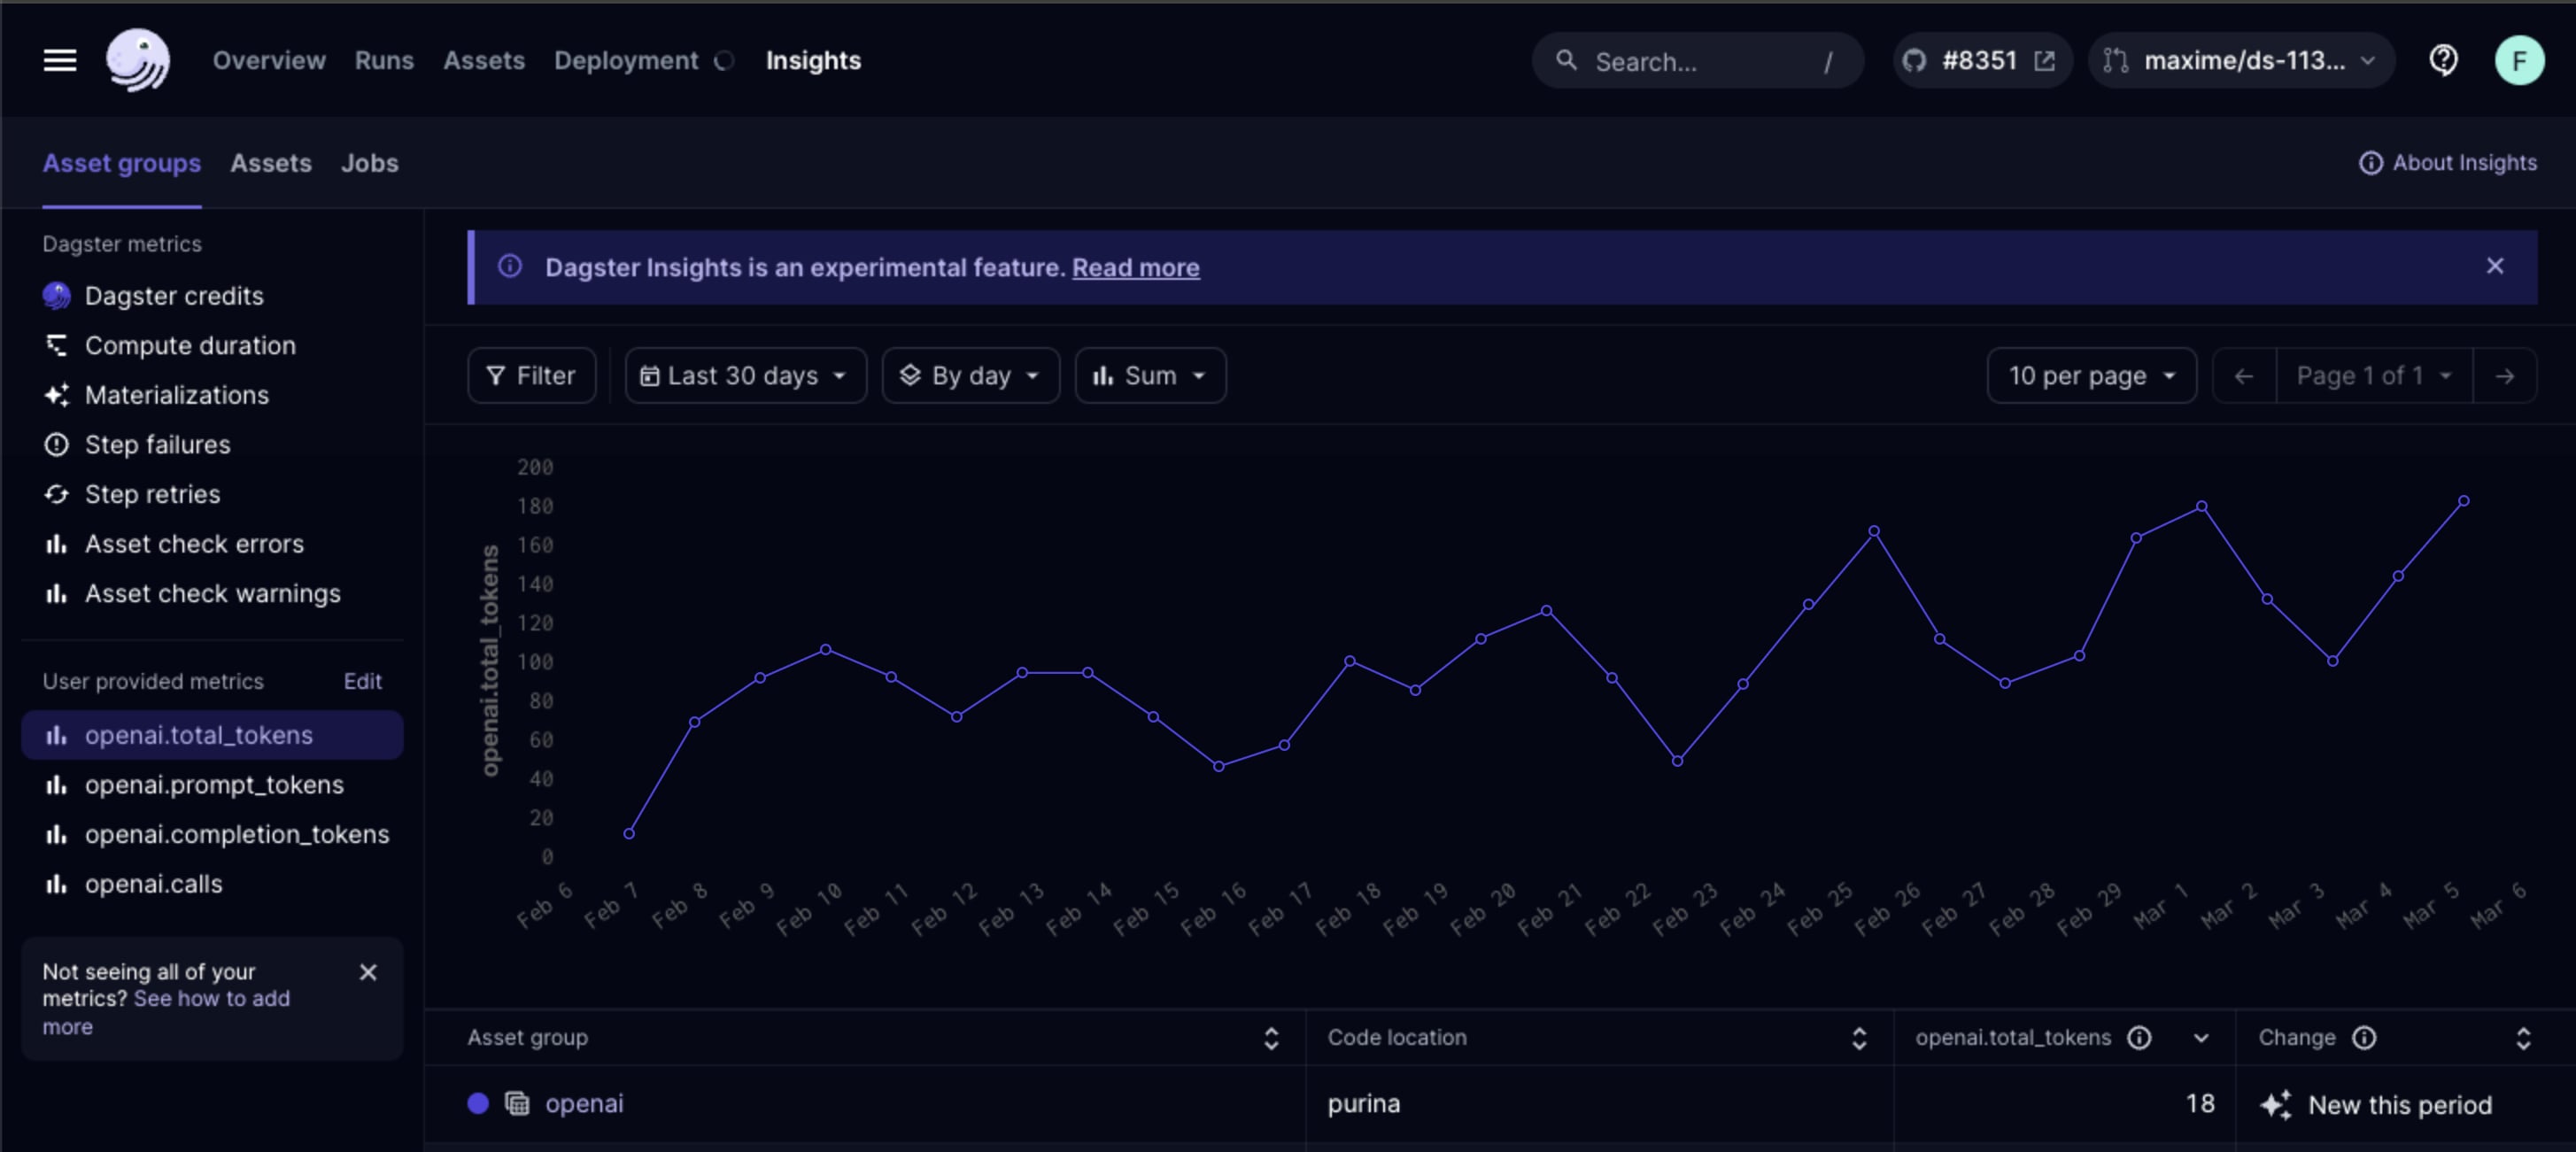Click Edit for User provided metrics
The height and width of the screenshot is (1152, 2576).
(362, 681)
